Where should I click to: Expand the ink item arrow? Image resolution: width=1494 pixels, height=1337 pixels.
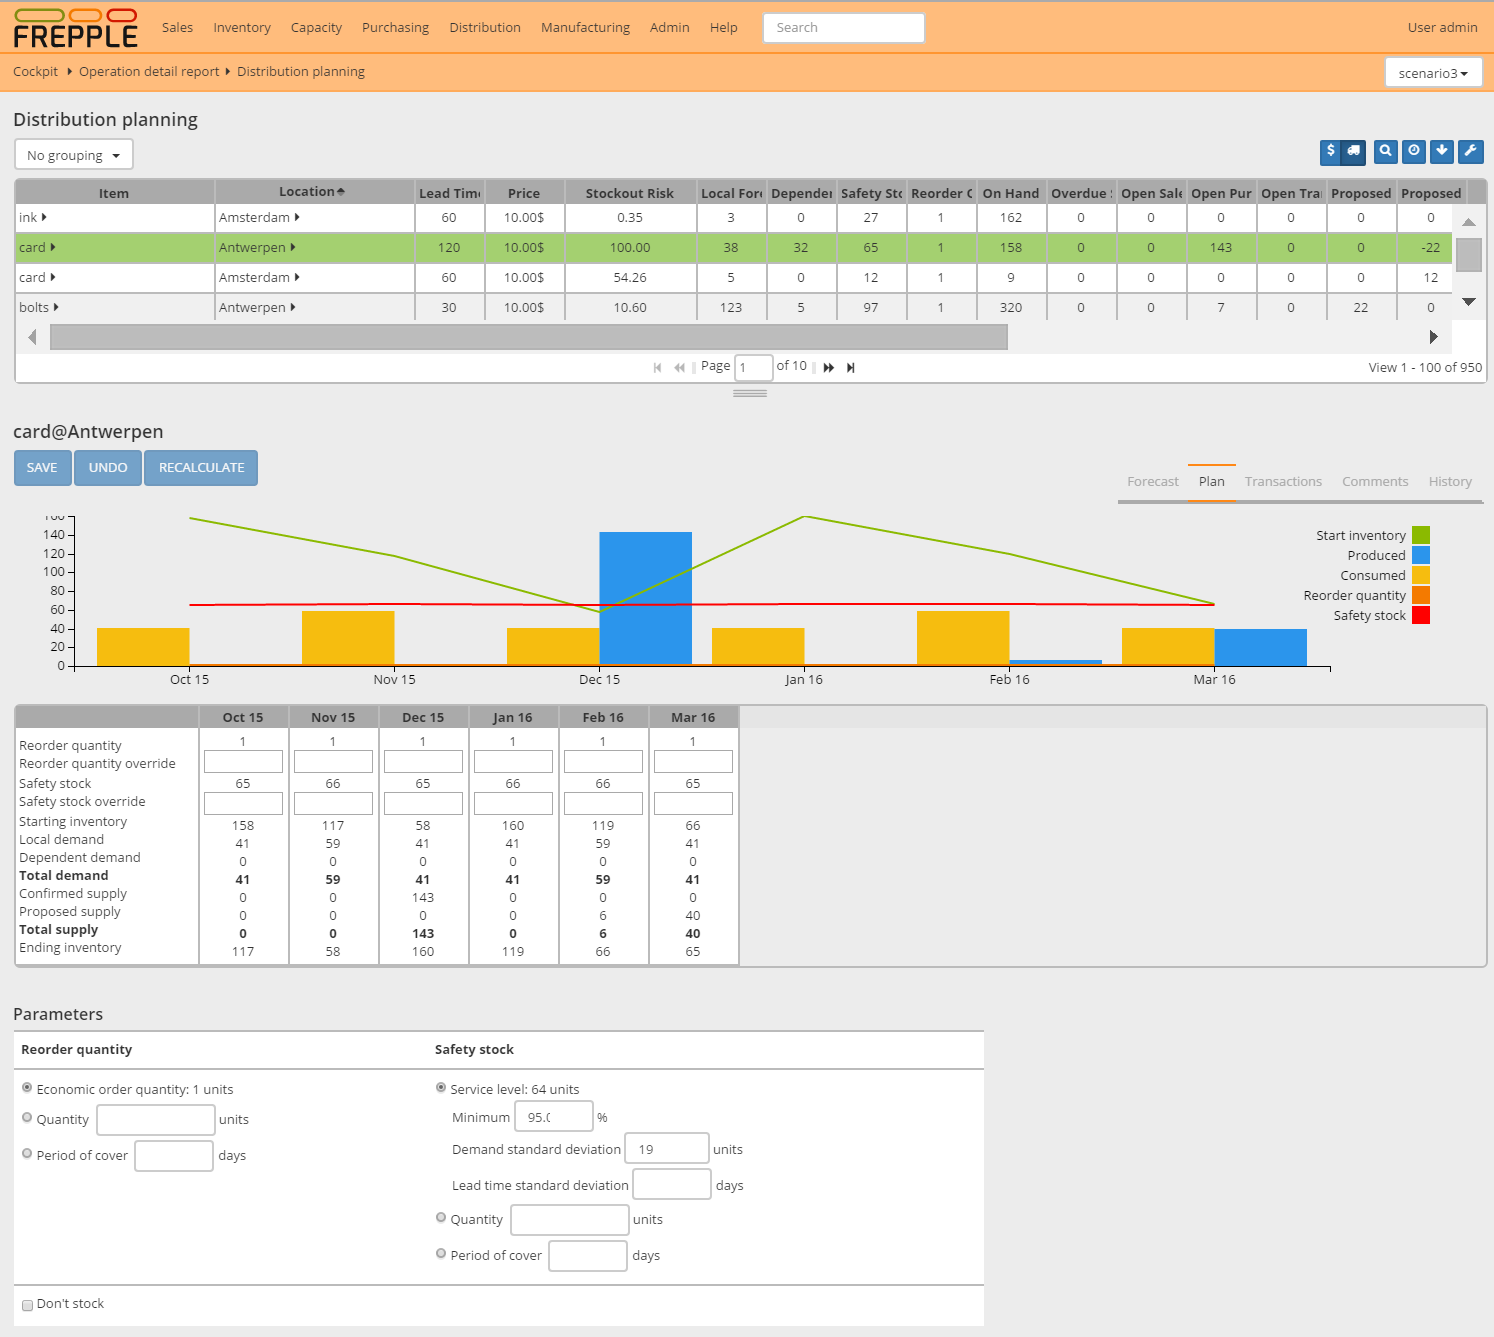44,217
